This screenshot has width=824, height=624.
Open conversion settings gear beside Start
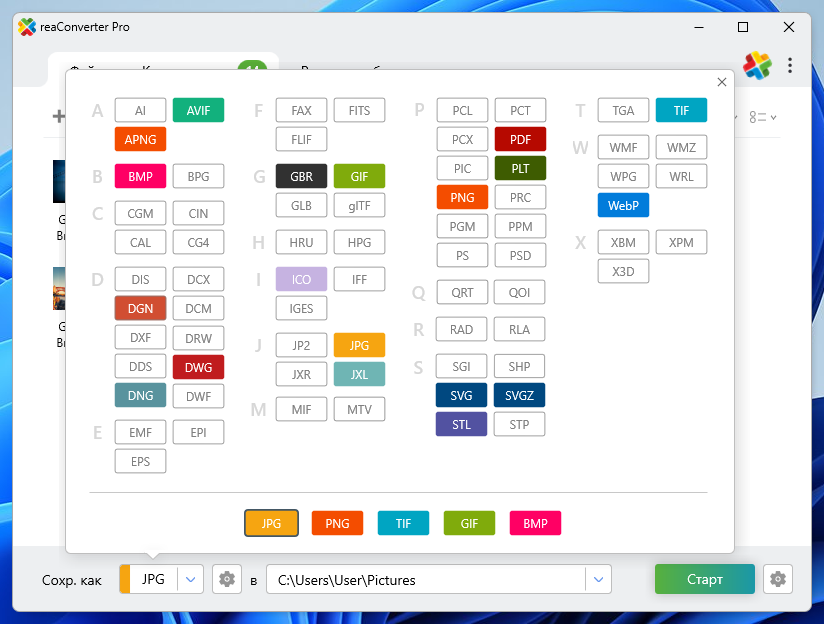(778, 579)
